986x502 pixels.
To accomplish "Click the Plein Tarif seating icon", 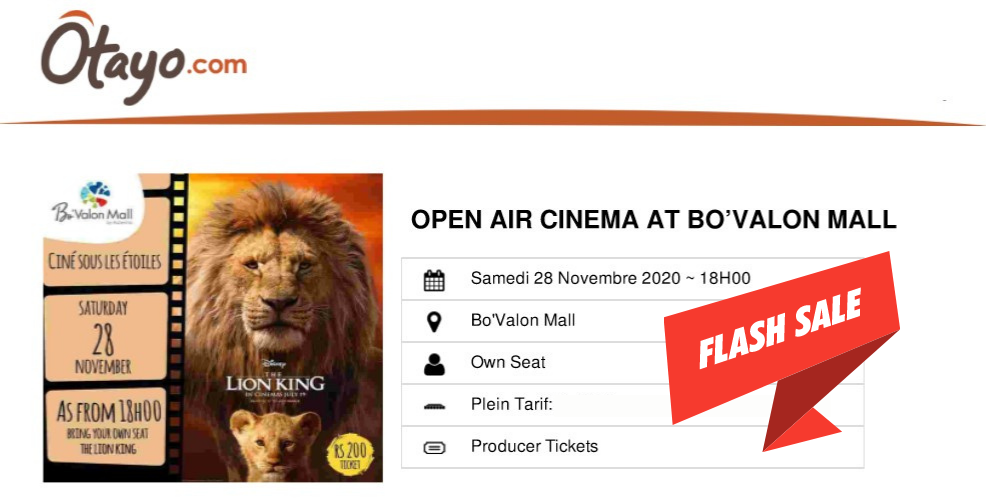I will (x=434, y=406).
